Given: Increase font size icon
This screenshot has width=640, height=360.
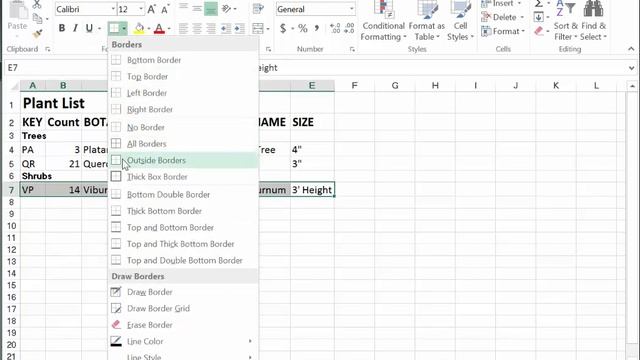Looking at the screenshot, I should [151, 9].
